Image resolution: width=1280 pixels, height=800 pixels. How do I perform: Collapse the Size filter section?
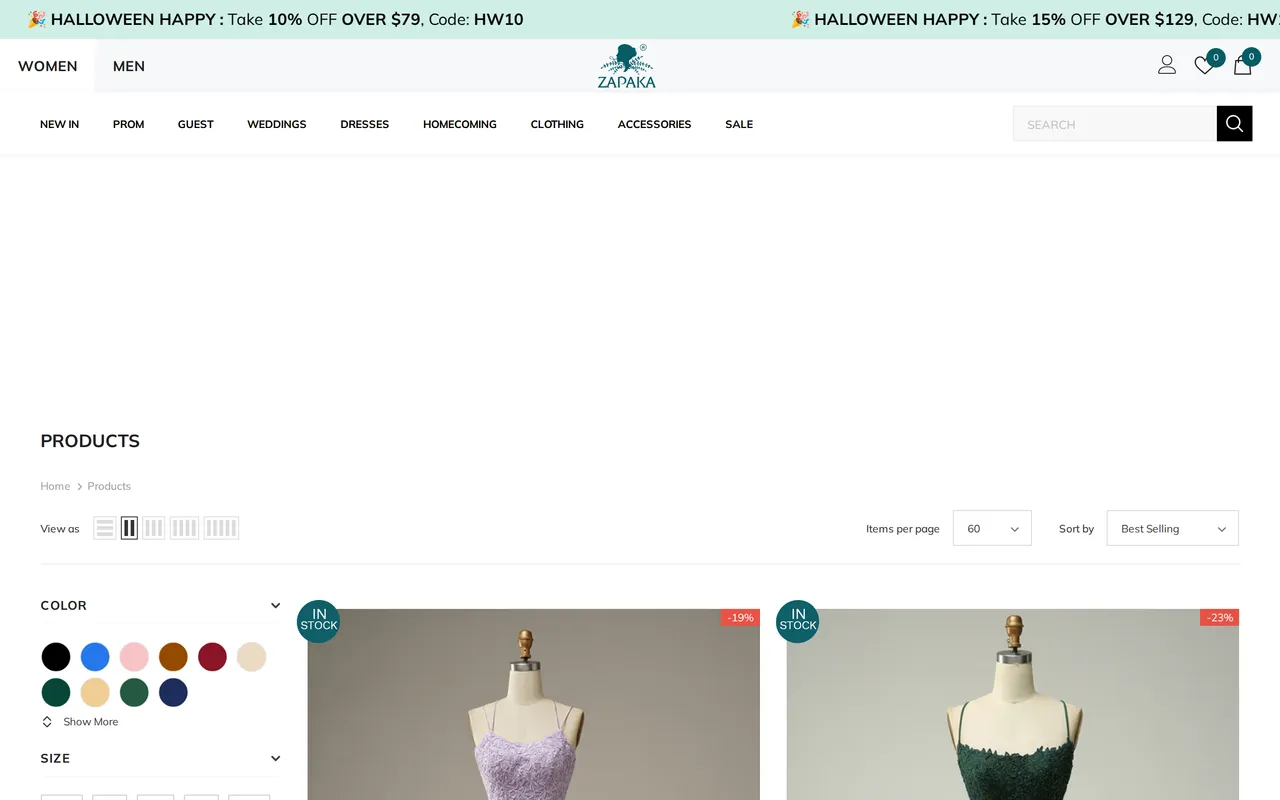[275, 758]
